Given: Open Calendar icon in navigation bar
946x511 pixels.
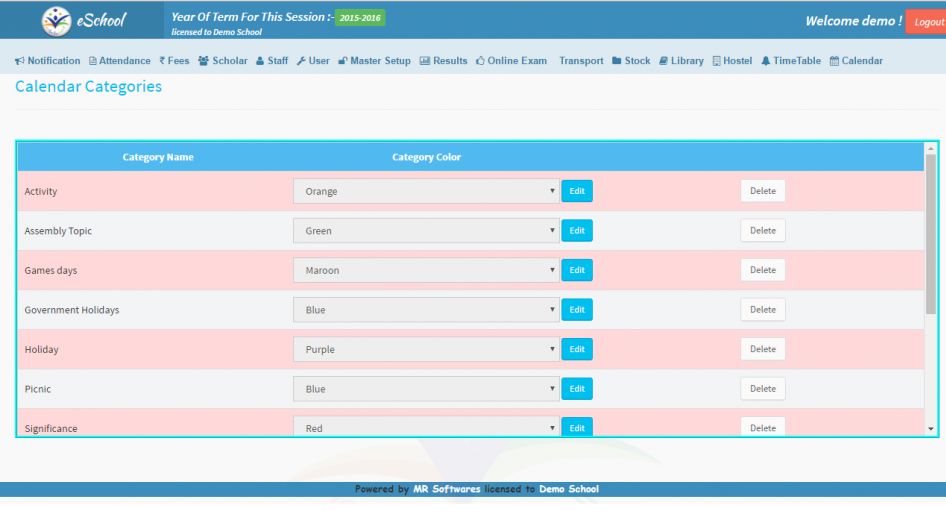Looking at the screenshot, I should 834,61.
